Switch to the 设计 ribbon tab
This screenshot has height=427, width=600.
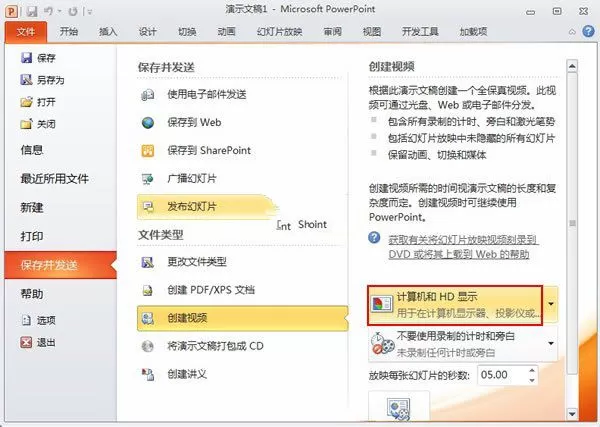[147, 32]
